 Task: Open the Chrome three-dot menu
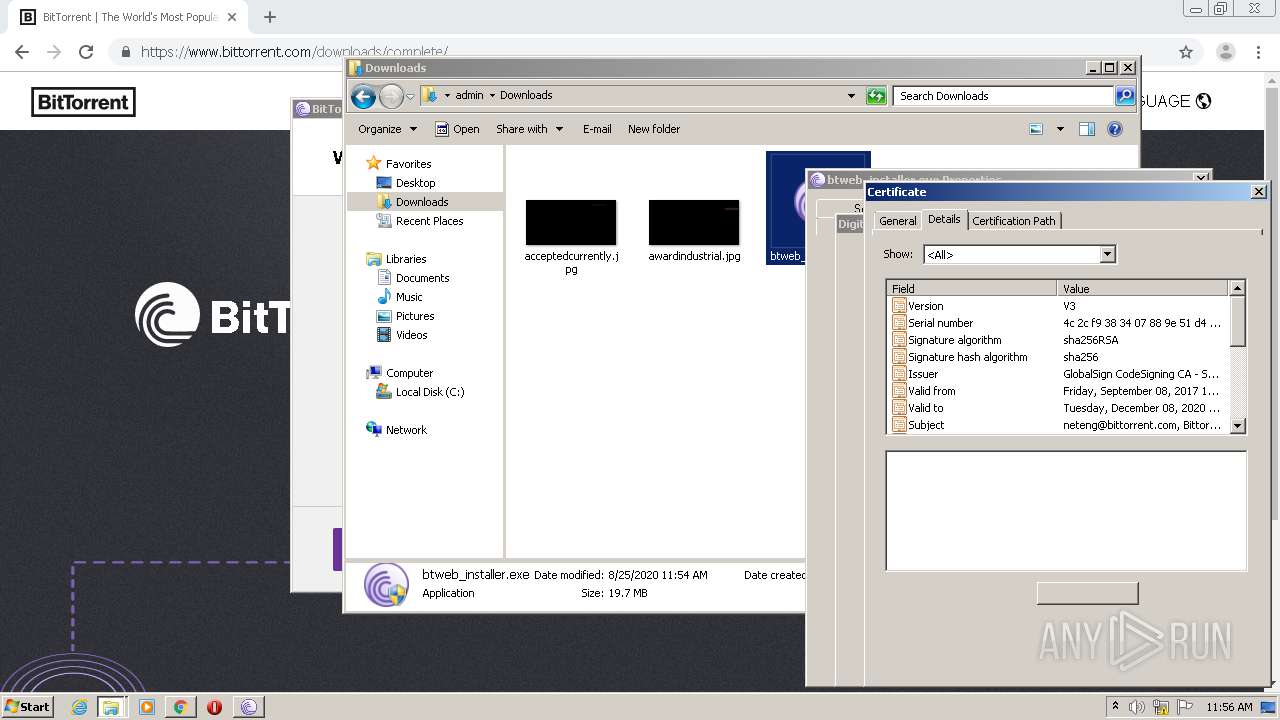pyautogui.click(x=1257, y=52)
